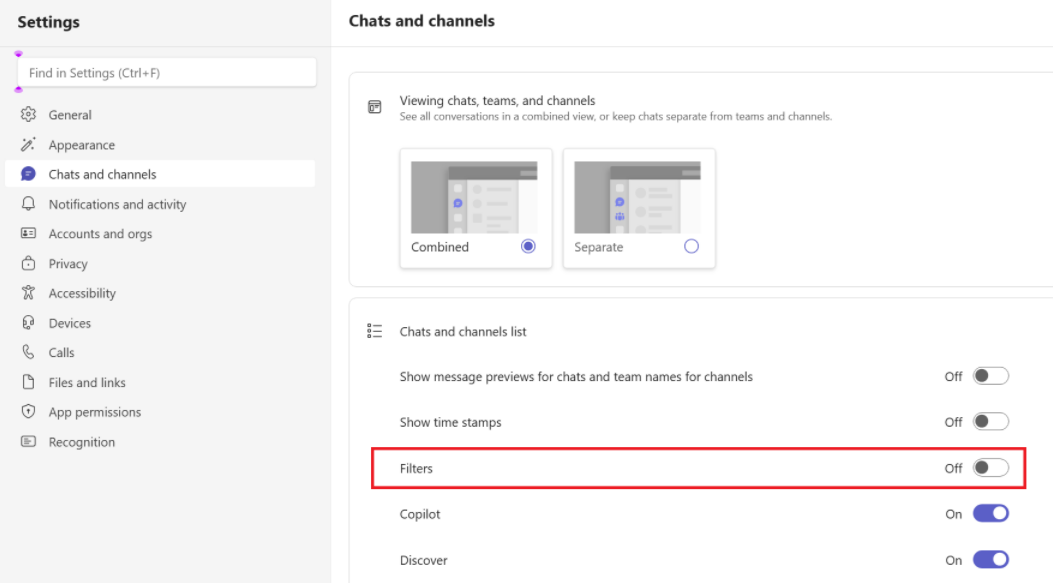This screenshot has height=583, width=1053.
Task: Click the App permissions shield icon
Action: (28, 412)
